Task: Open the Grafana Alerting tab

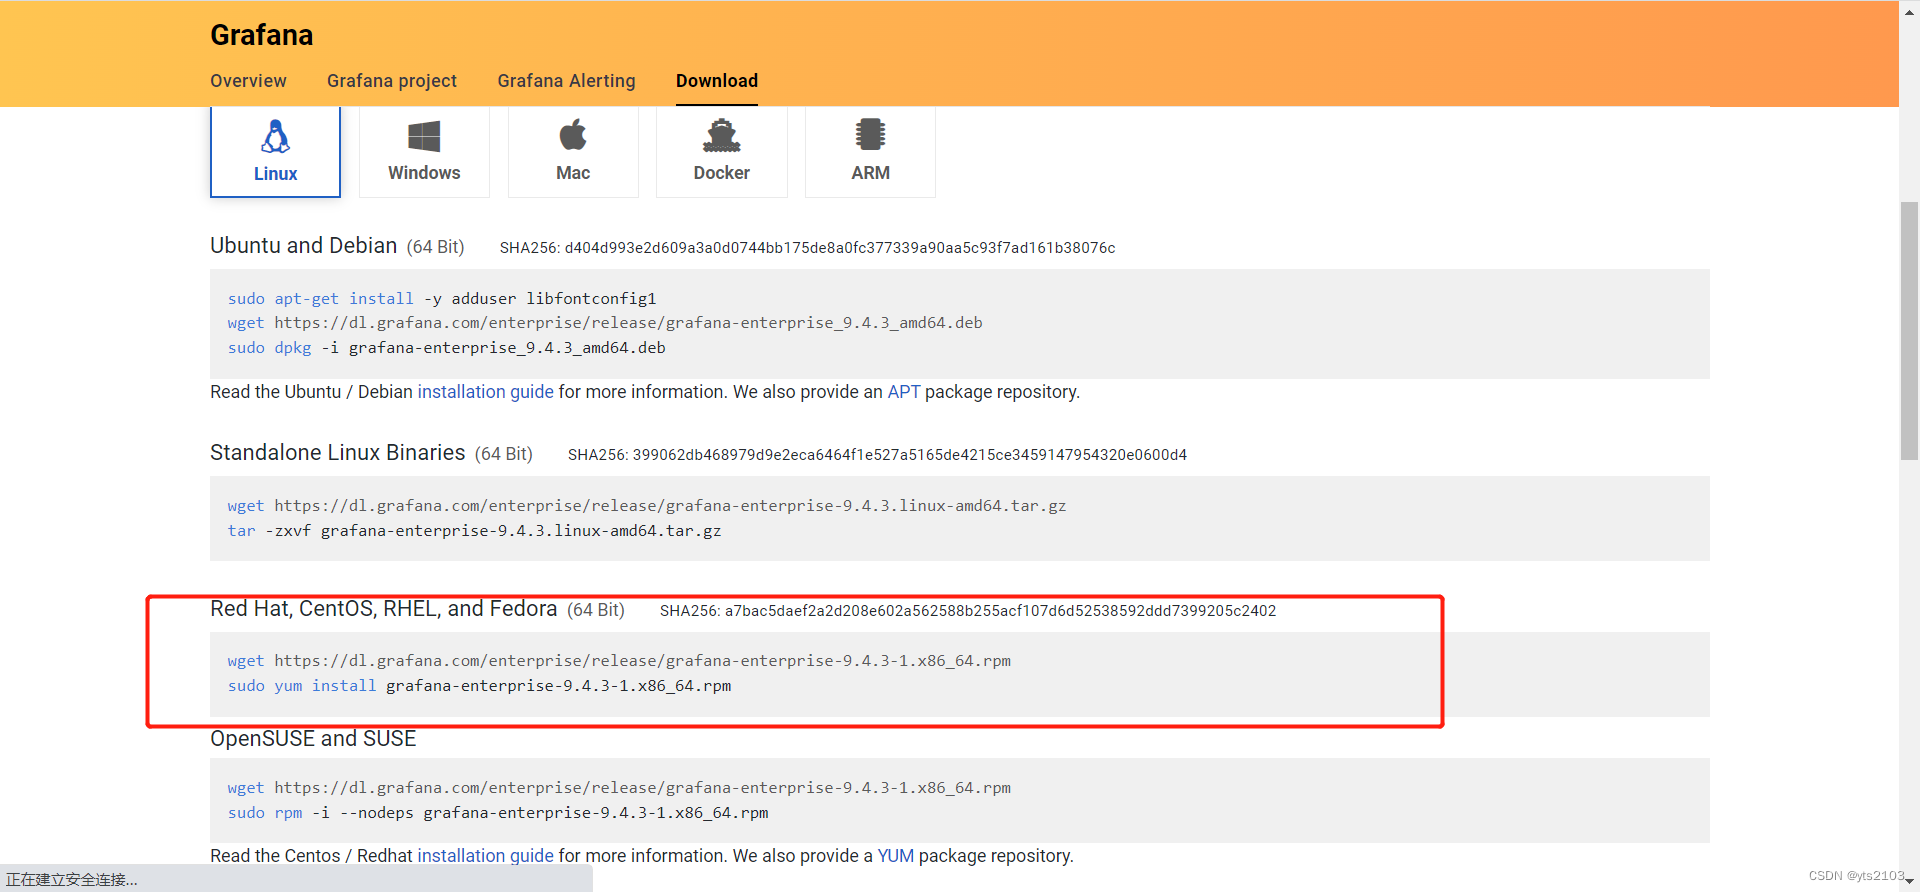Action: [x=566, y=81]
